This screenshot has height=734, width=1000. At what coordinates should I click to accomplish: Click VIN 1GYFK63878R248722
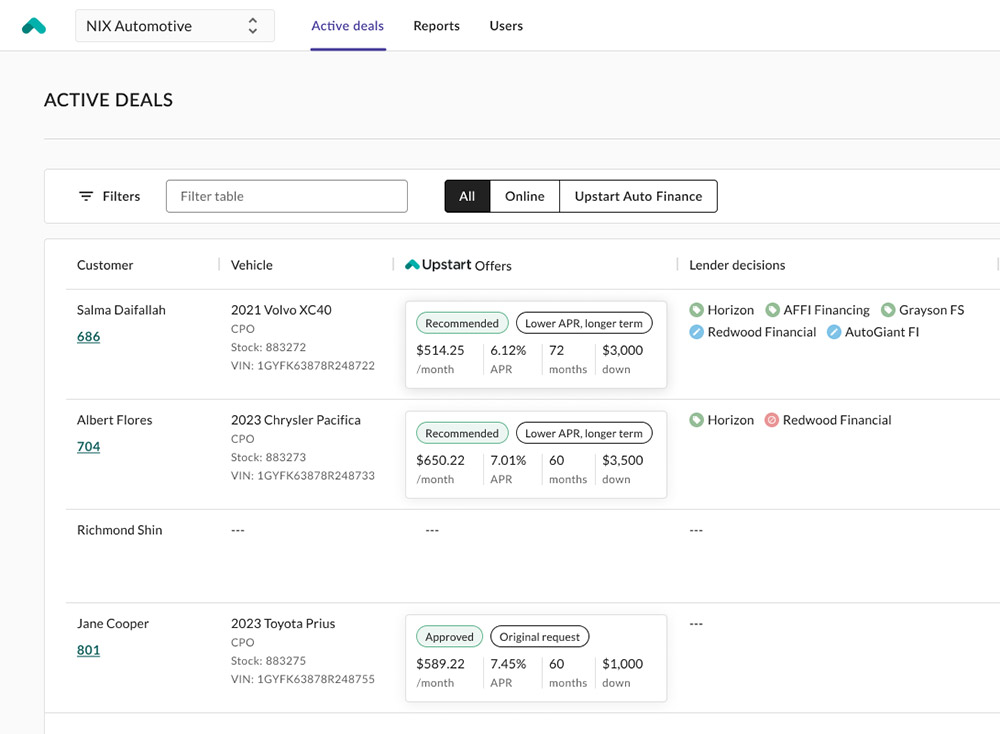click(x=303, y=365)
